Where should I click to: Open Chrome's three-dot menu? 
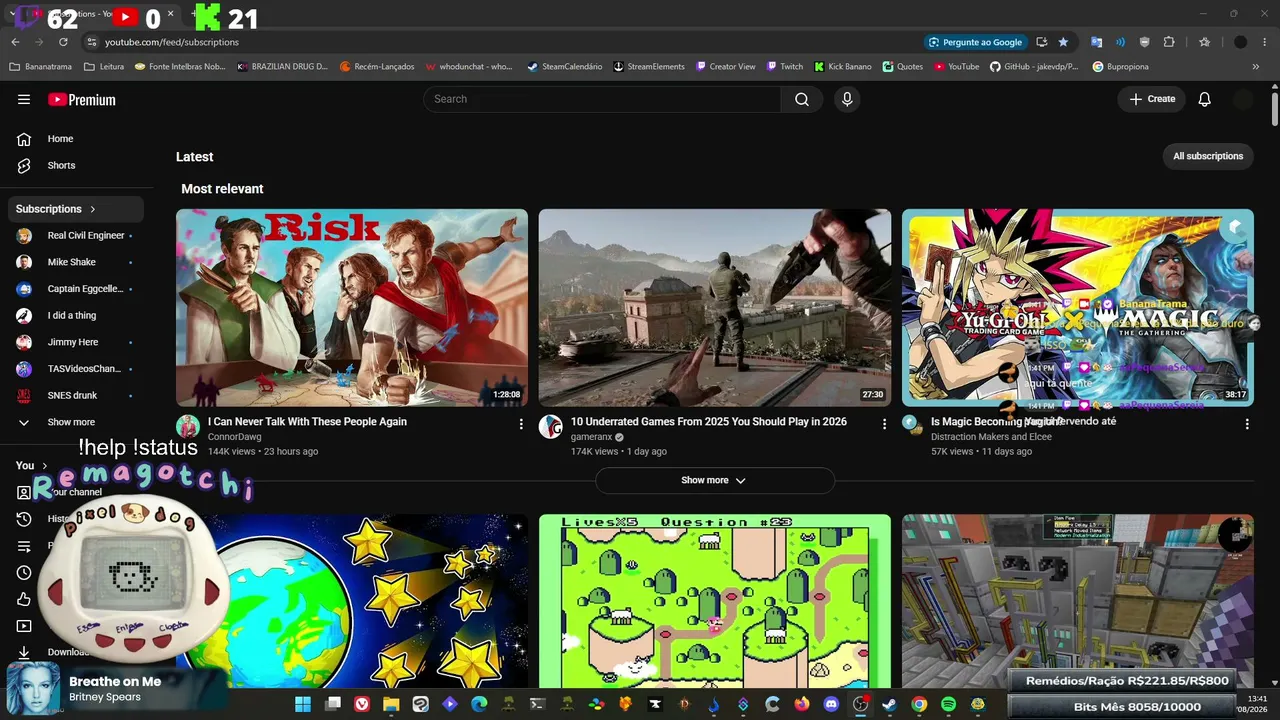tap(1265, 42)
